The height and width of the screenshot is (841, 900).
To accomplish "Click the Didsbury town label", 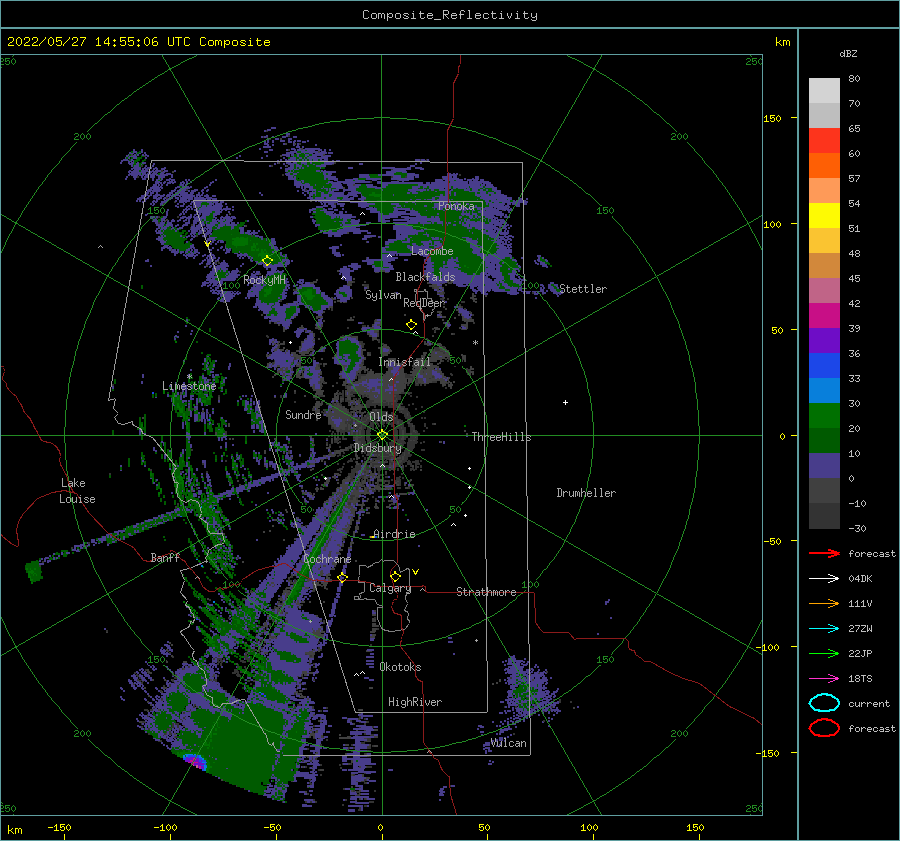I will (x=377, y=448).
